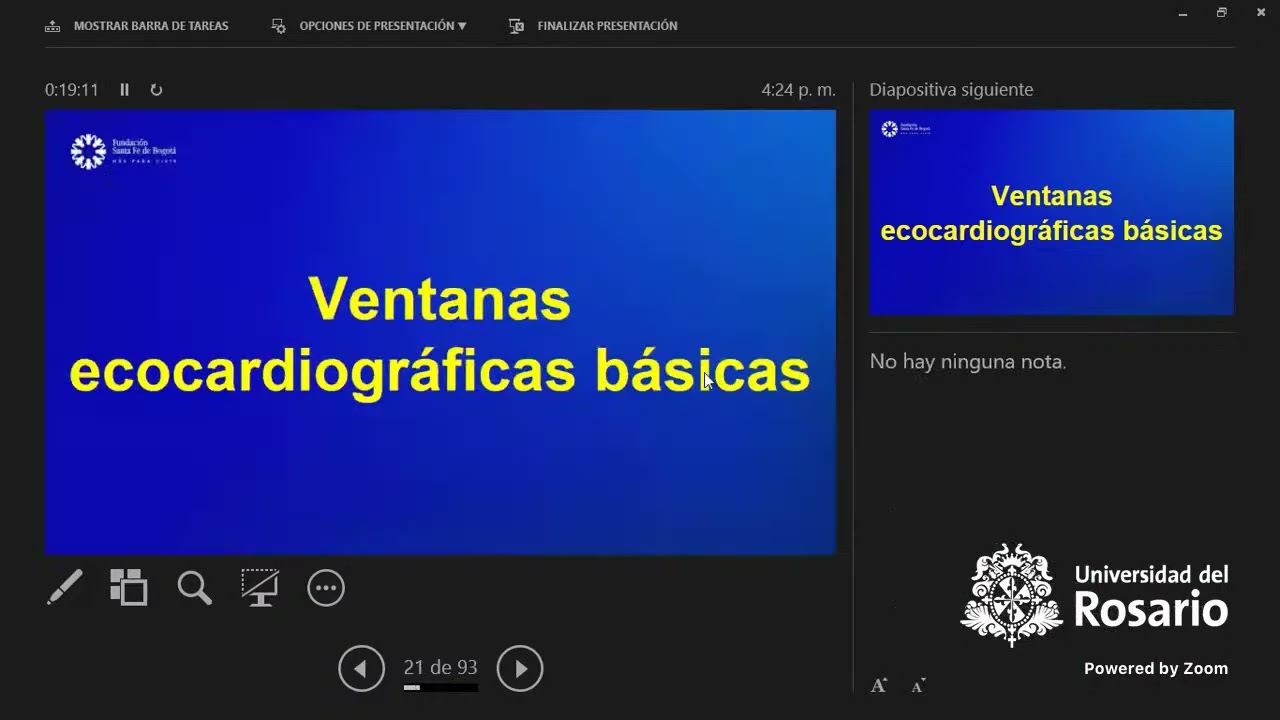1280x720 pixels.
Task: Click the display settings icon beside Opciones
Action: 279,26
